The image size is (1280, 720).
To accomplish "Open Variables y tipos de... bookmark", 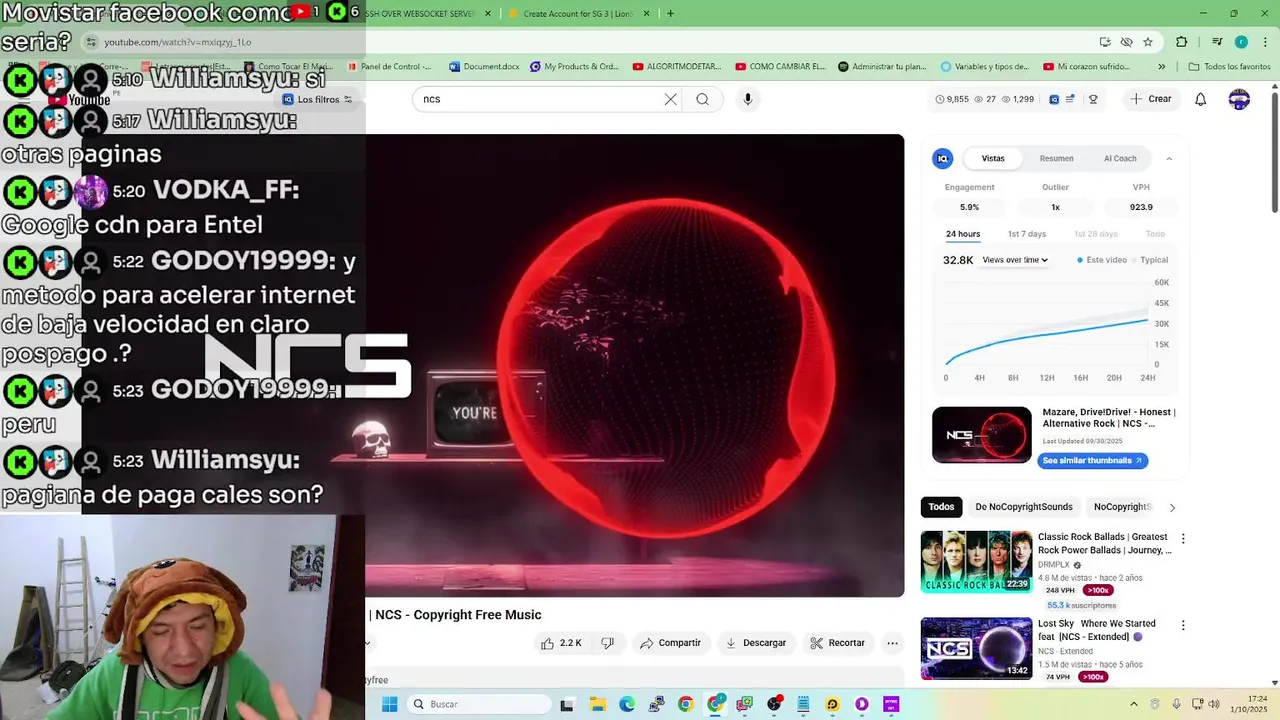I will click(985, 67).
